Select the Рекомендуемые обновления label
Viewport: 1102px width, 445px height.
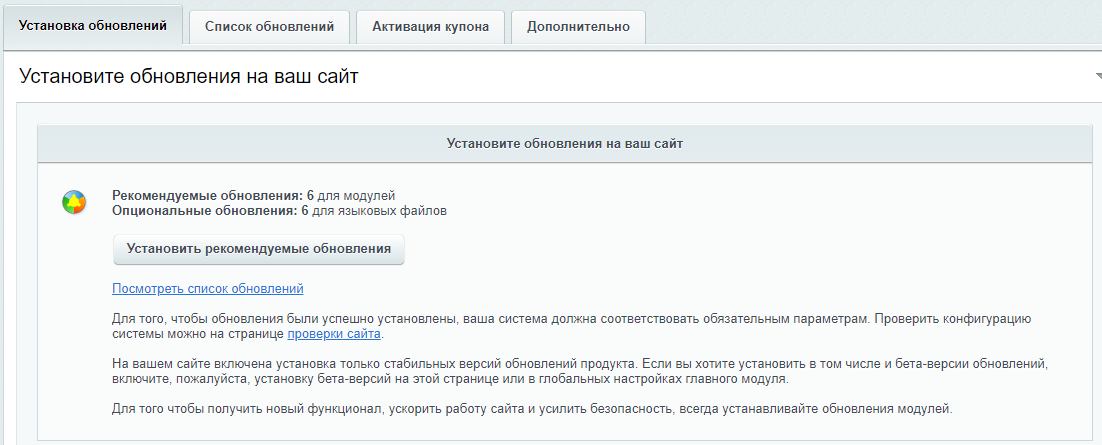[207, 196]
